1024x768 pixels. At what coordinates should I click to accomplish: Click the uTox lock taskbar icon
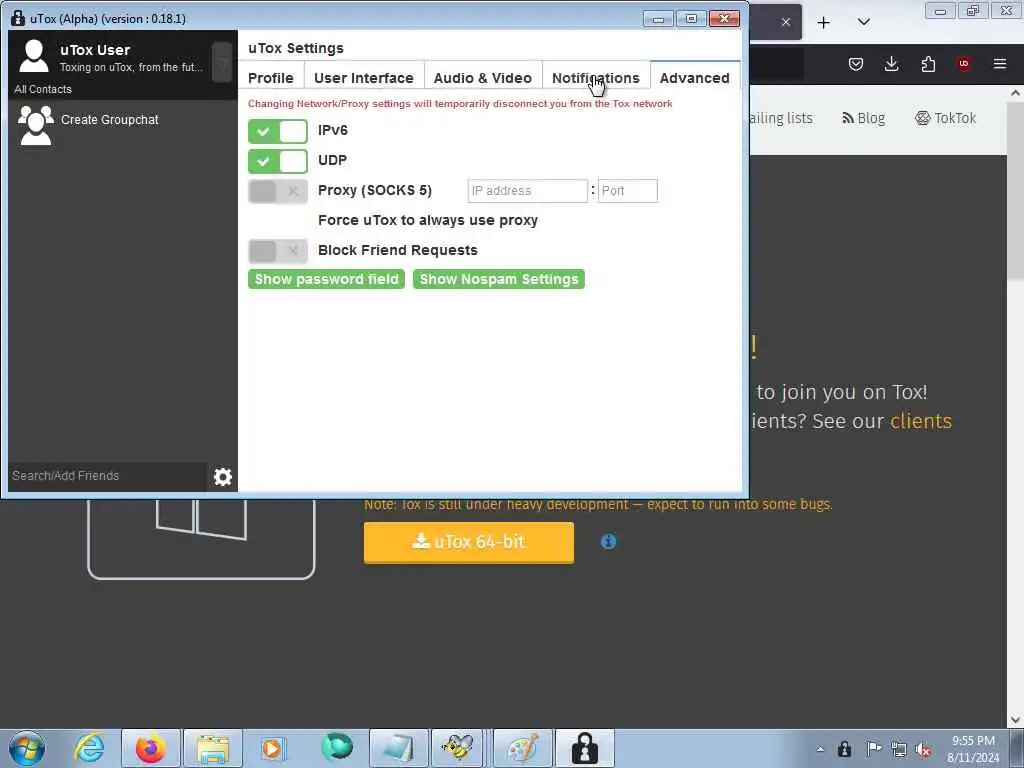click(584, 748)
